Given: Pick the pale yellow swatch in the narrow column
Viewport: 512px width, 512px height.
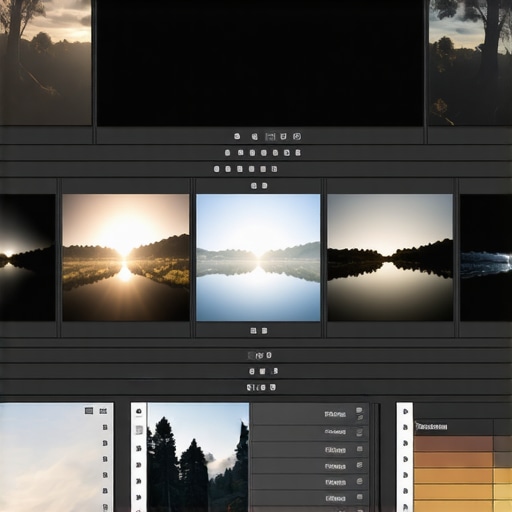Looking at the screenshot, I should (x=503, y=492).
